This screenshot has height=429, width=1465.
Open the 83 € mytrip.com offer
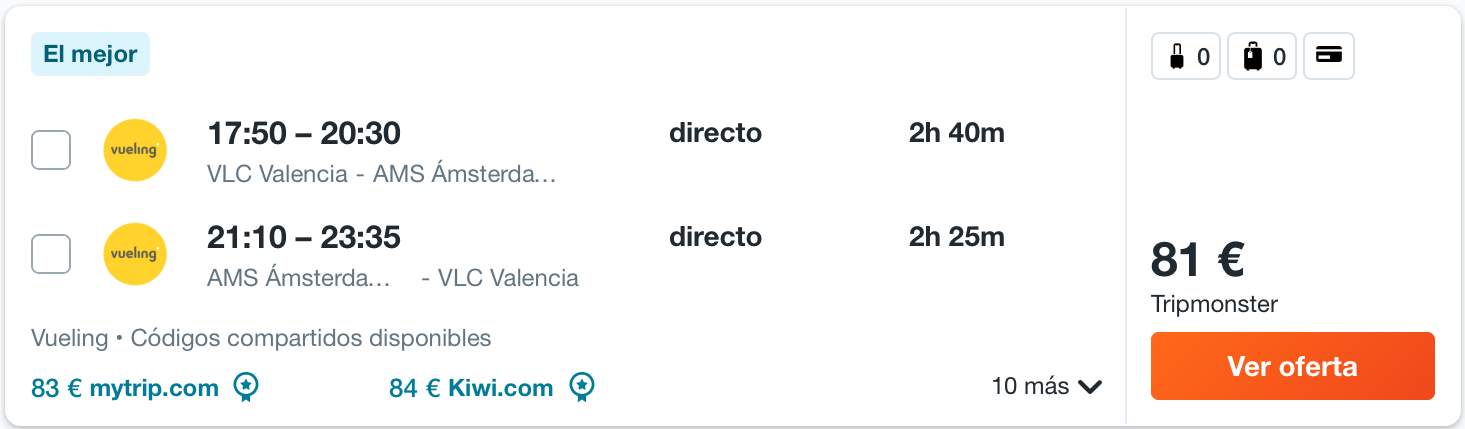click(x=125, y=388)
